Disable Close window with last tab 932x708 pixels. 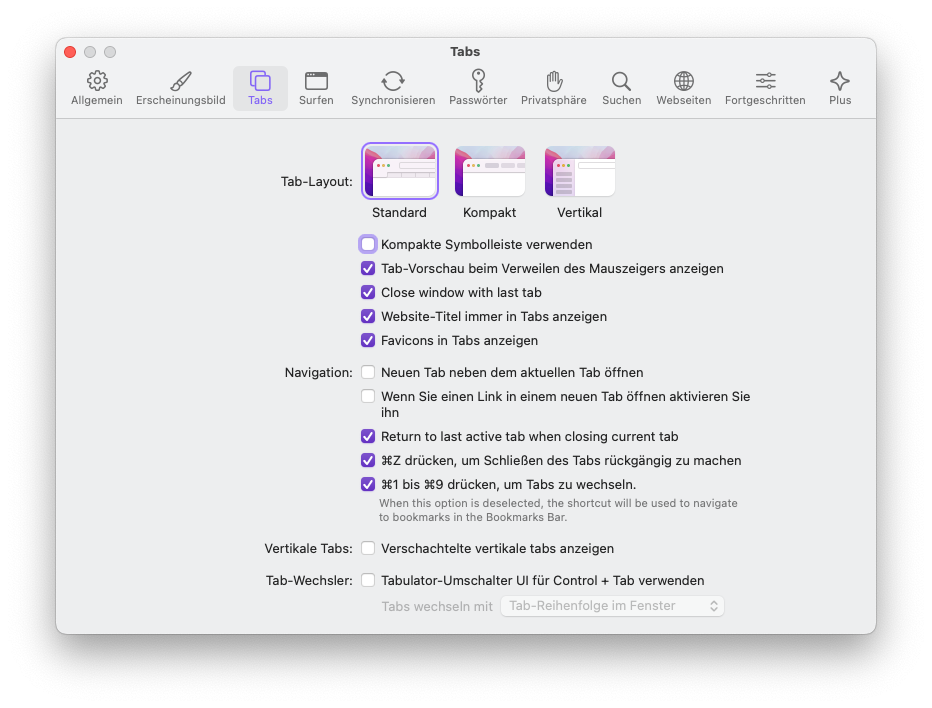368,292
